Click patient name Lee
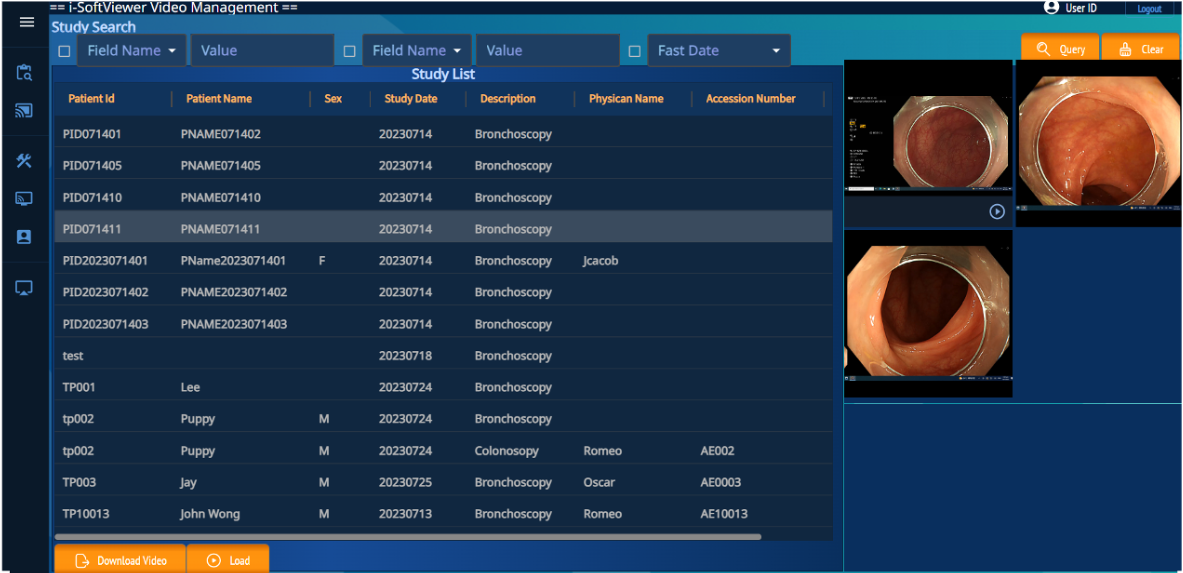Image resolution: width=1183 pixels, height=573 pixels. 190,387
